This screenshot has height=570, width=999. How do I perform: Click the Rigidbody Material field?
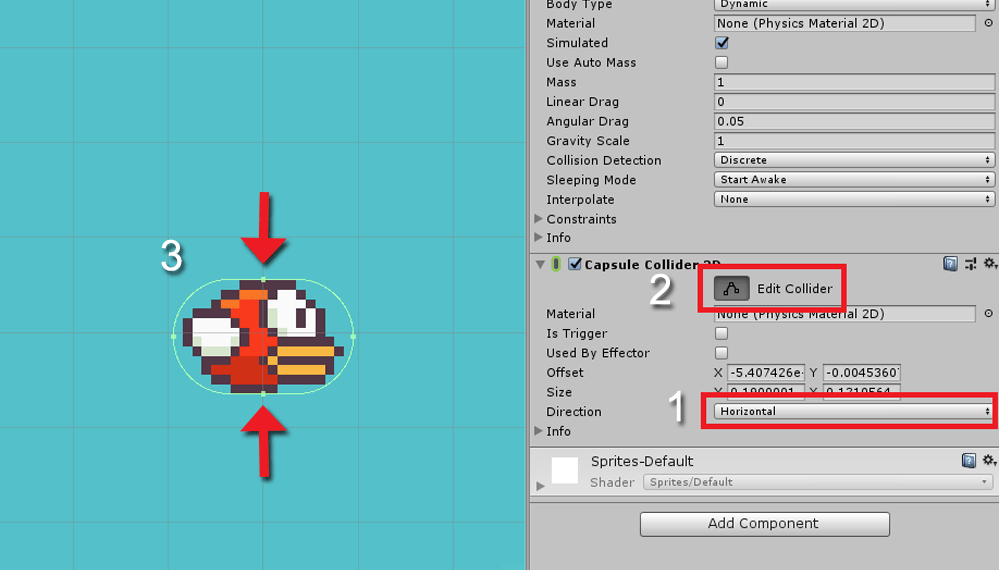point(844,23)
